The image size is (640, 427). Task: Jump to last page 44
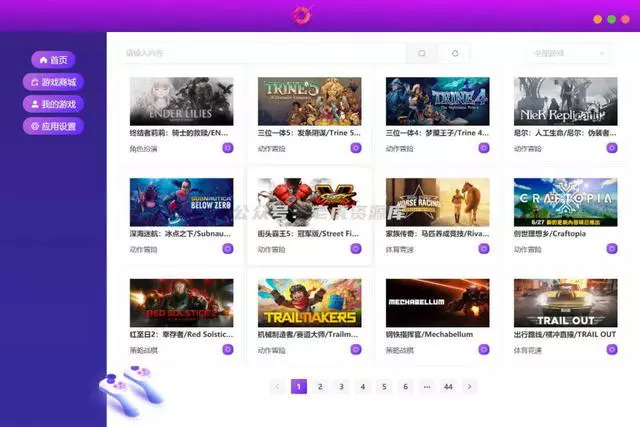coord(448,387)
